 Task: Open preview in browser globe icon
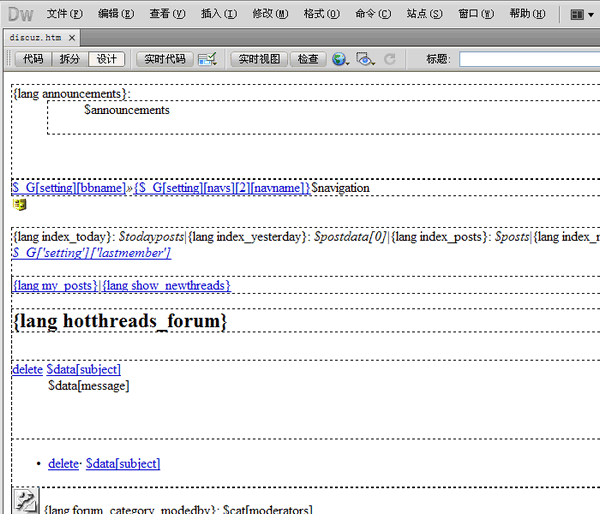pyautogui.click(x=340, y=59)
